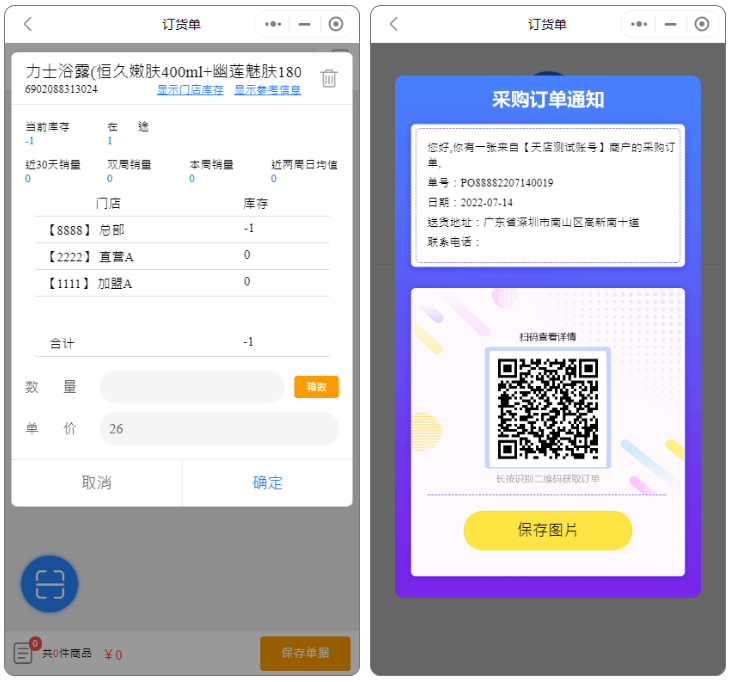Image resolution: width=733 pixels, height=682 pixels.
Task: Click the 送货地址 address line
Action: click(533, 222)
